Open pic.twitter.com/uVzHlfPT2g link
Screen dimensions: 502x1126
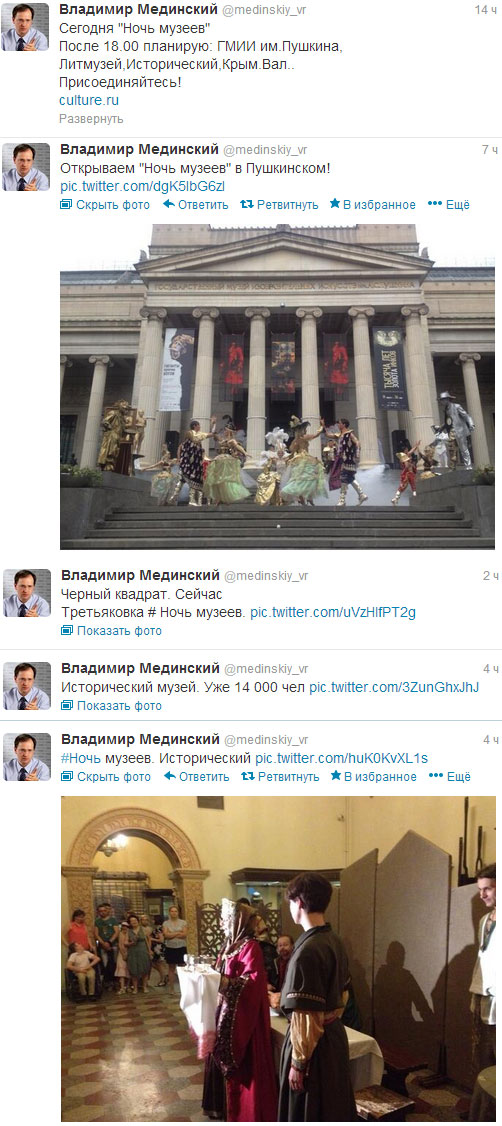click(x=333, y=613)
